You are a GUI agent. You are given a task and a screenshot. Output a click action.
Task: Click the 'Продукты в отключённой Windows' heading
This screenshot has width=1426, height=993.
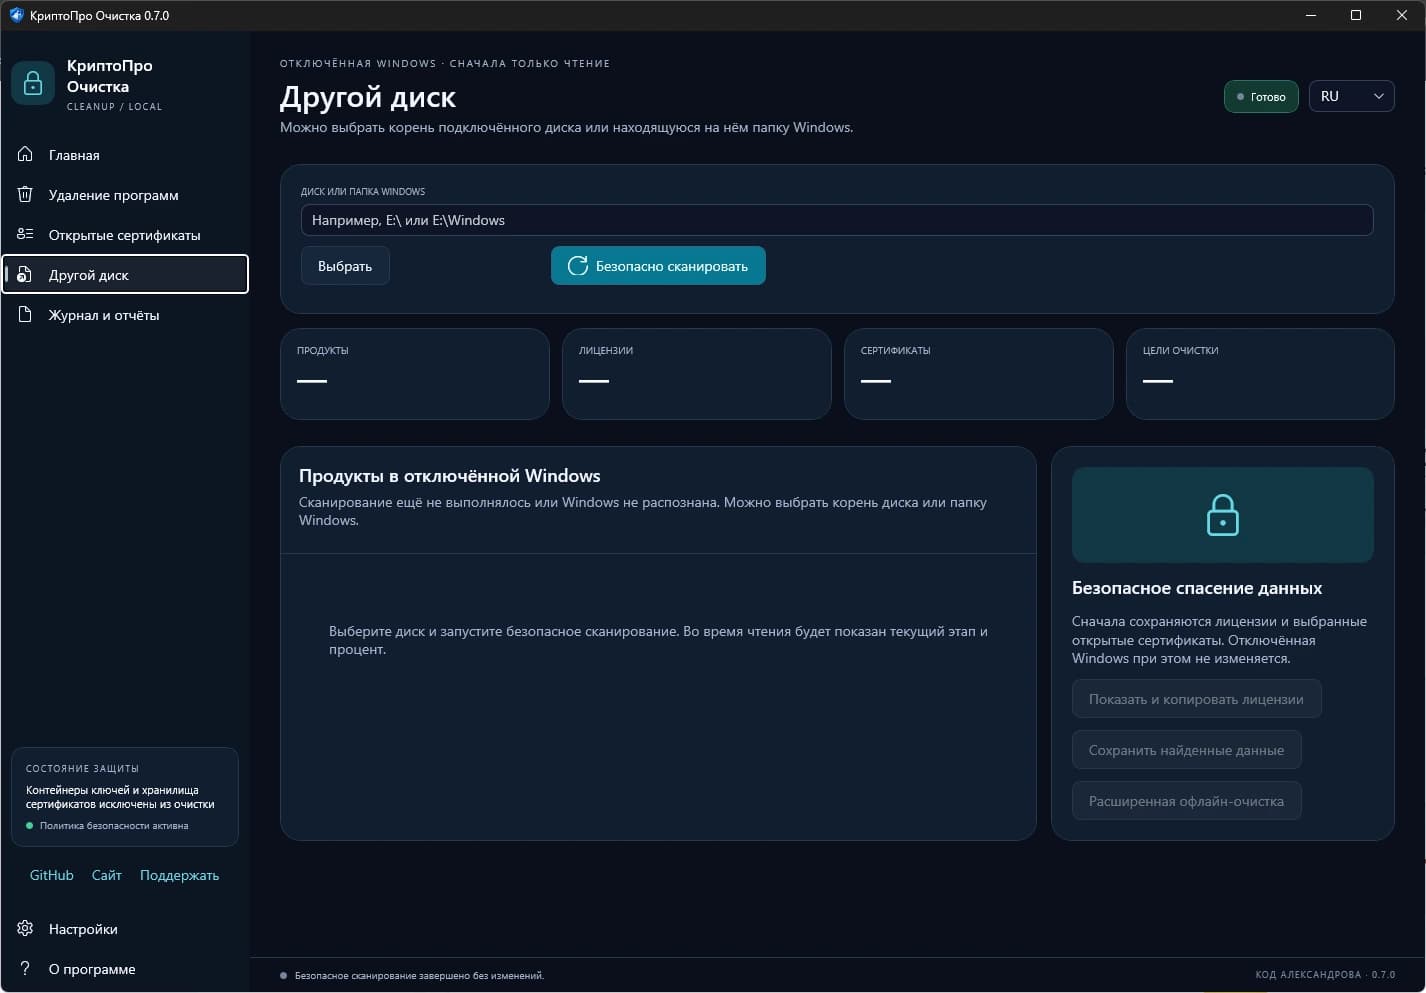click(450, 476)
